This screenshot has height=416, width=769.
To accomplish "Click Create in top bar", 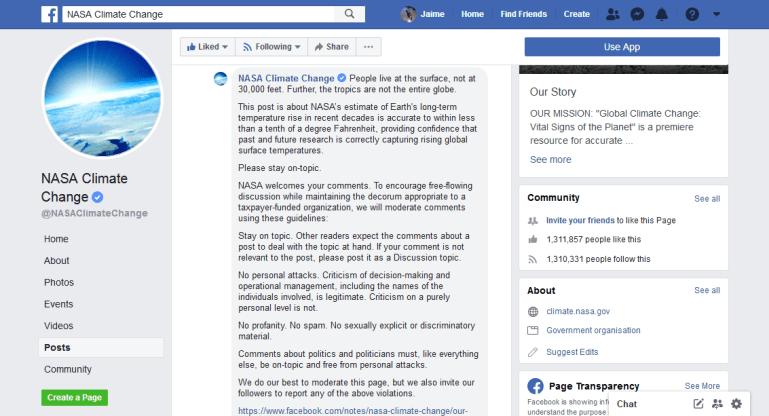I will click(576, 14).
